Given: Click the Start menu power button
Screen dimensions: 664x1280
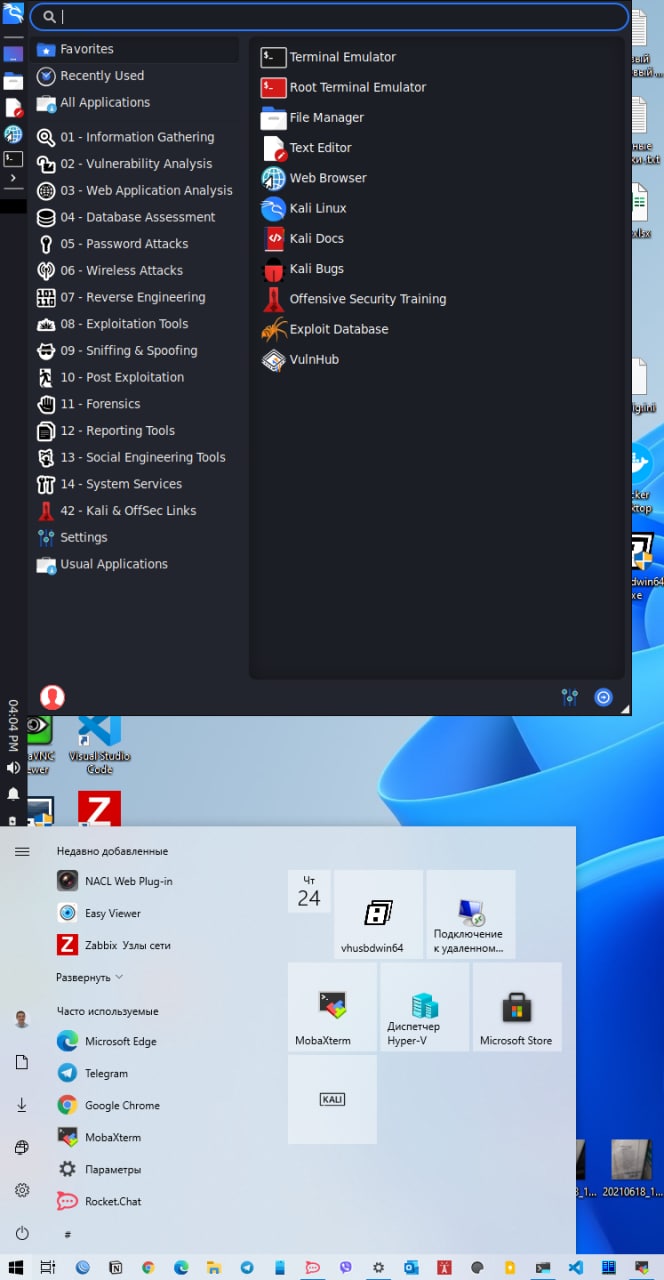Looking at the screenshot, I should pos(22,1234).
